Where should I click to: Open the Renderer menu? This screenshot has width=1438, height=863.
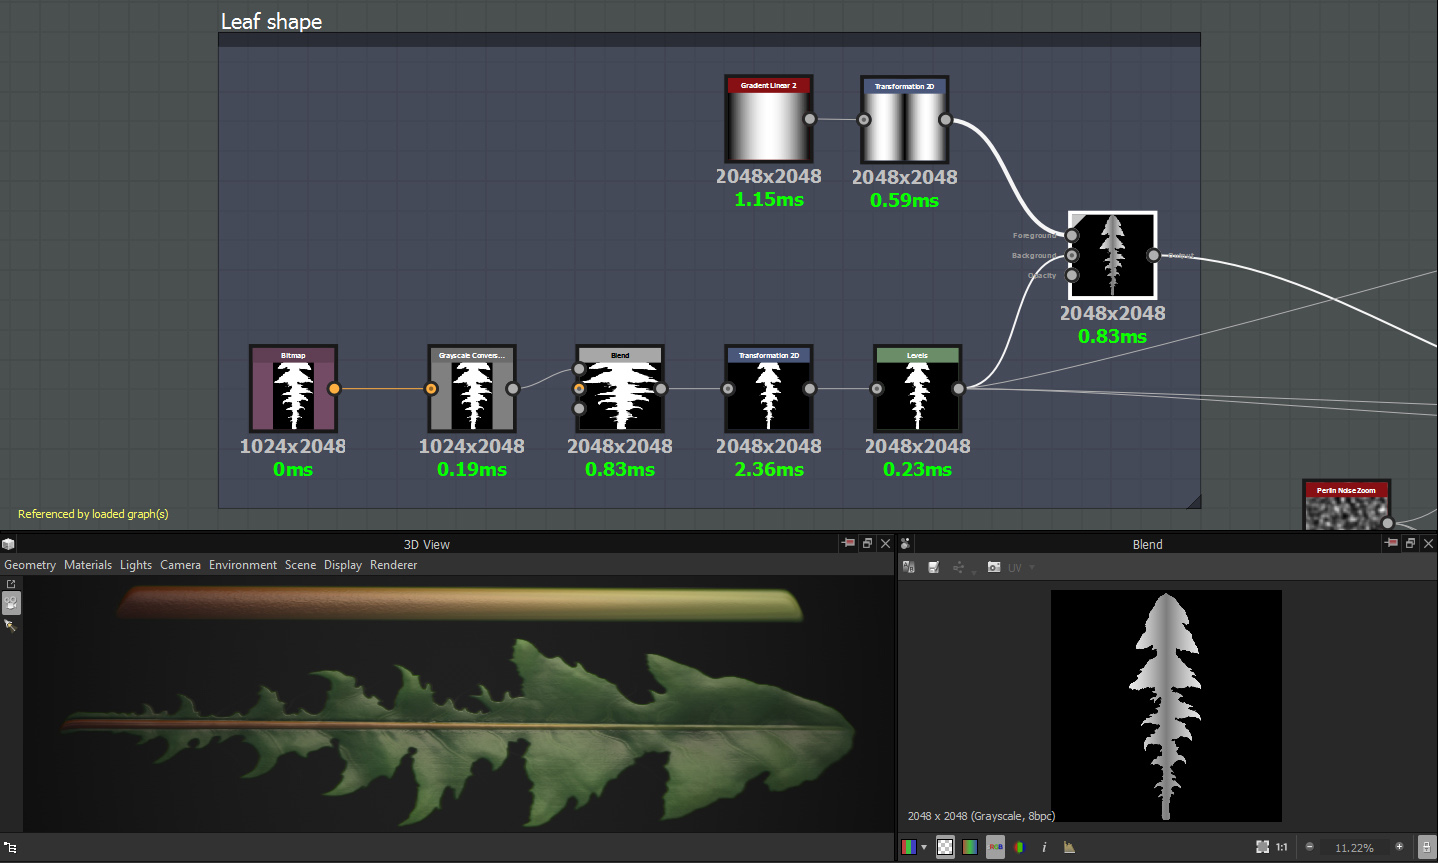tap(394, 565)
